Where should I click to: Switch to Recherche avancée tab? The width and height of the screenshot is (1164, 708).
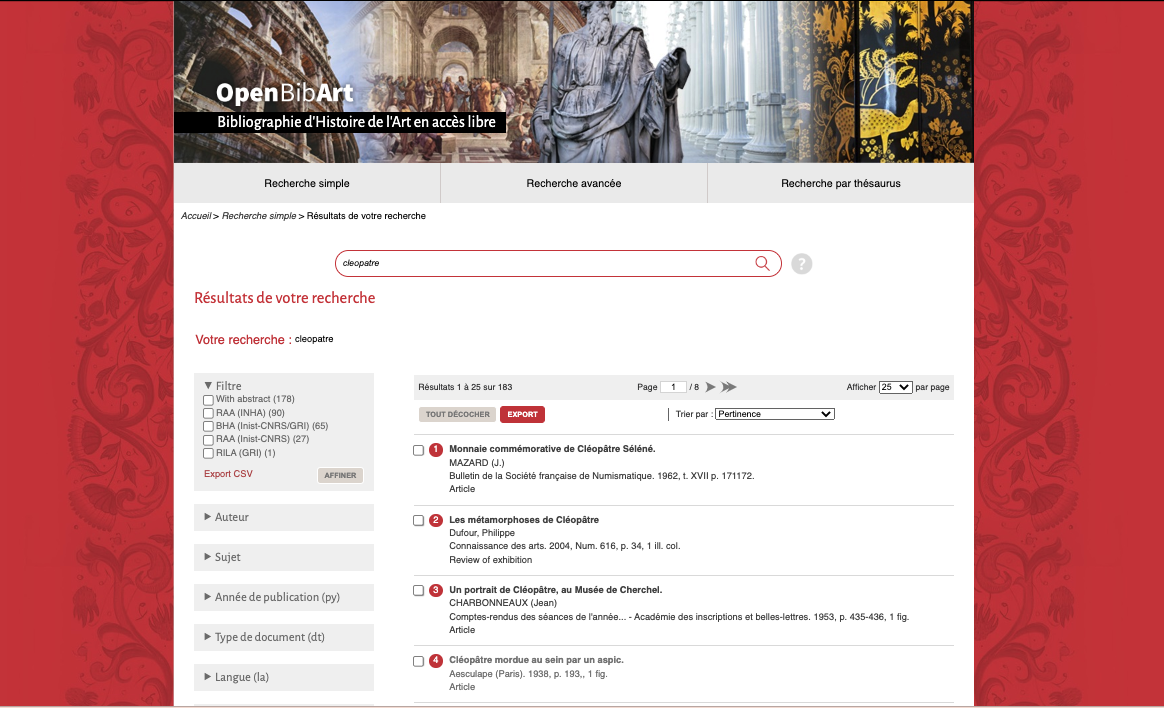[x=573, y=183]
